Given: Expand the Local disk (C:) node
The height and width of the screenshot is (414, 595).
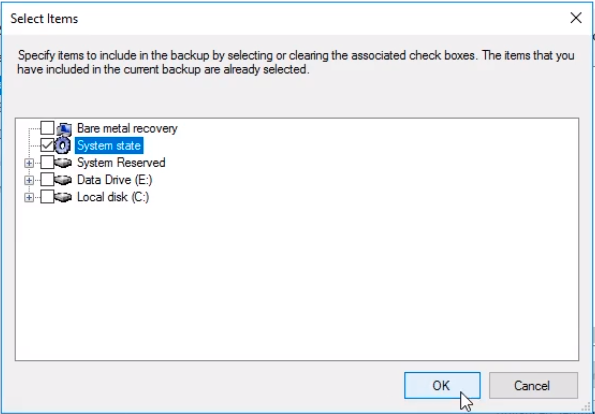Looking at the screenshot, I should coord(29,197).
